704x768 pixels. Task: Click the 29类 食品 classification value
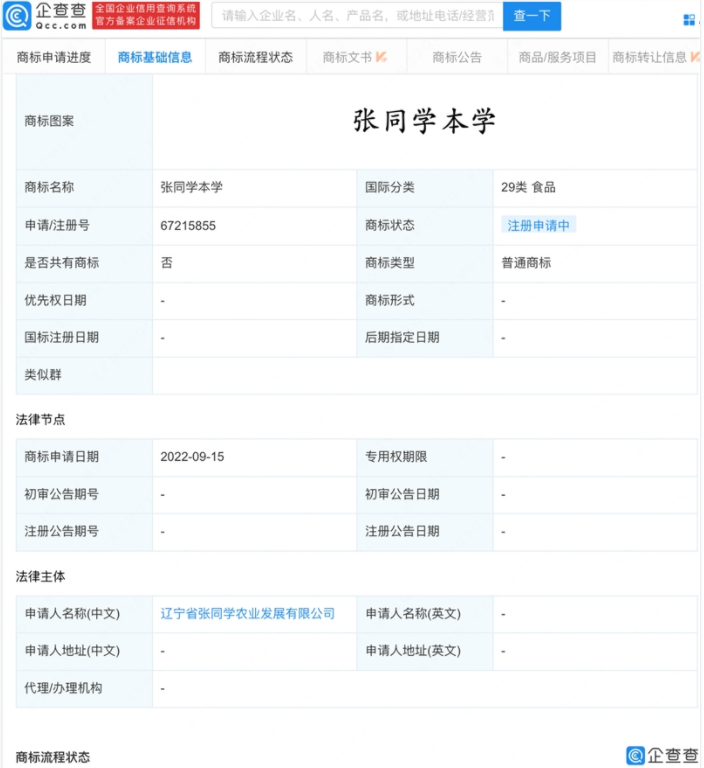[528, 187]
